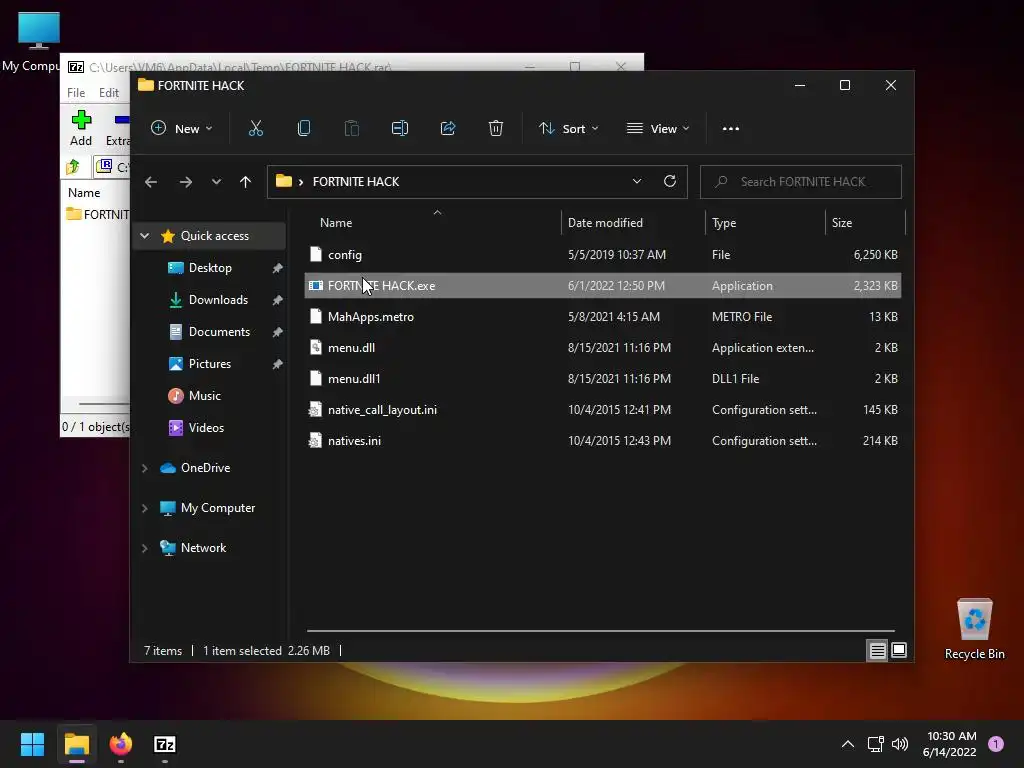Select the FORTNITE HACK.exe file
The width and height of the screenshot is (1024, 768).
(603, 285)
